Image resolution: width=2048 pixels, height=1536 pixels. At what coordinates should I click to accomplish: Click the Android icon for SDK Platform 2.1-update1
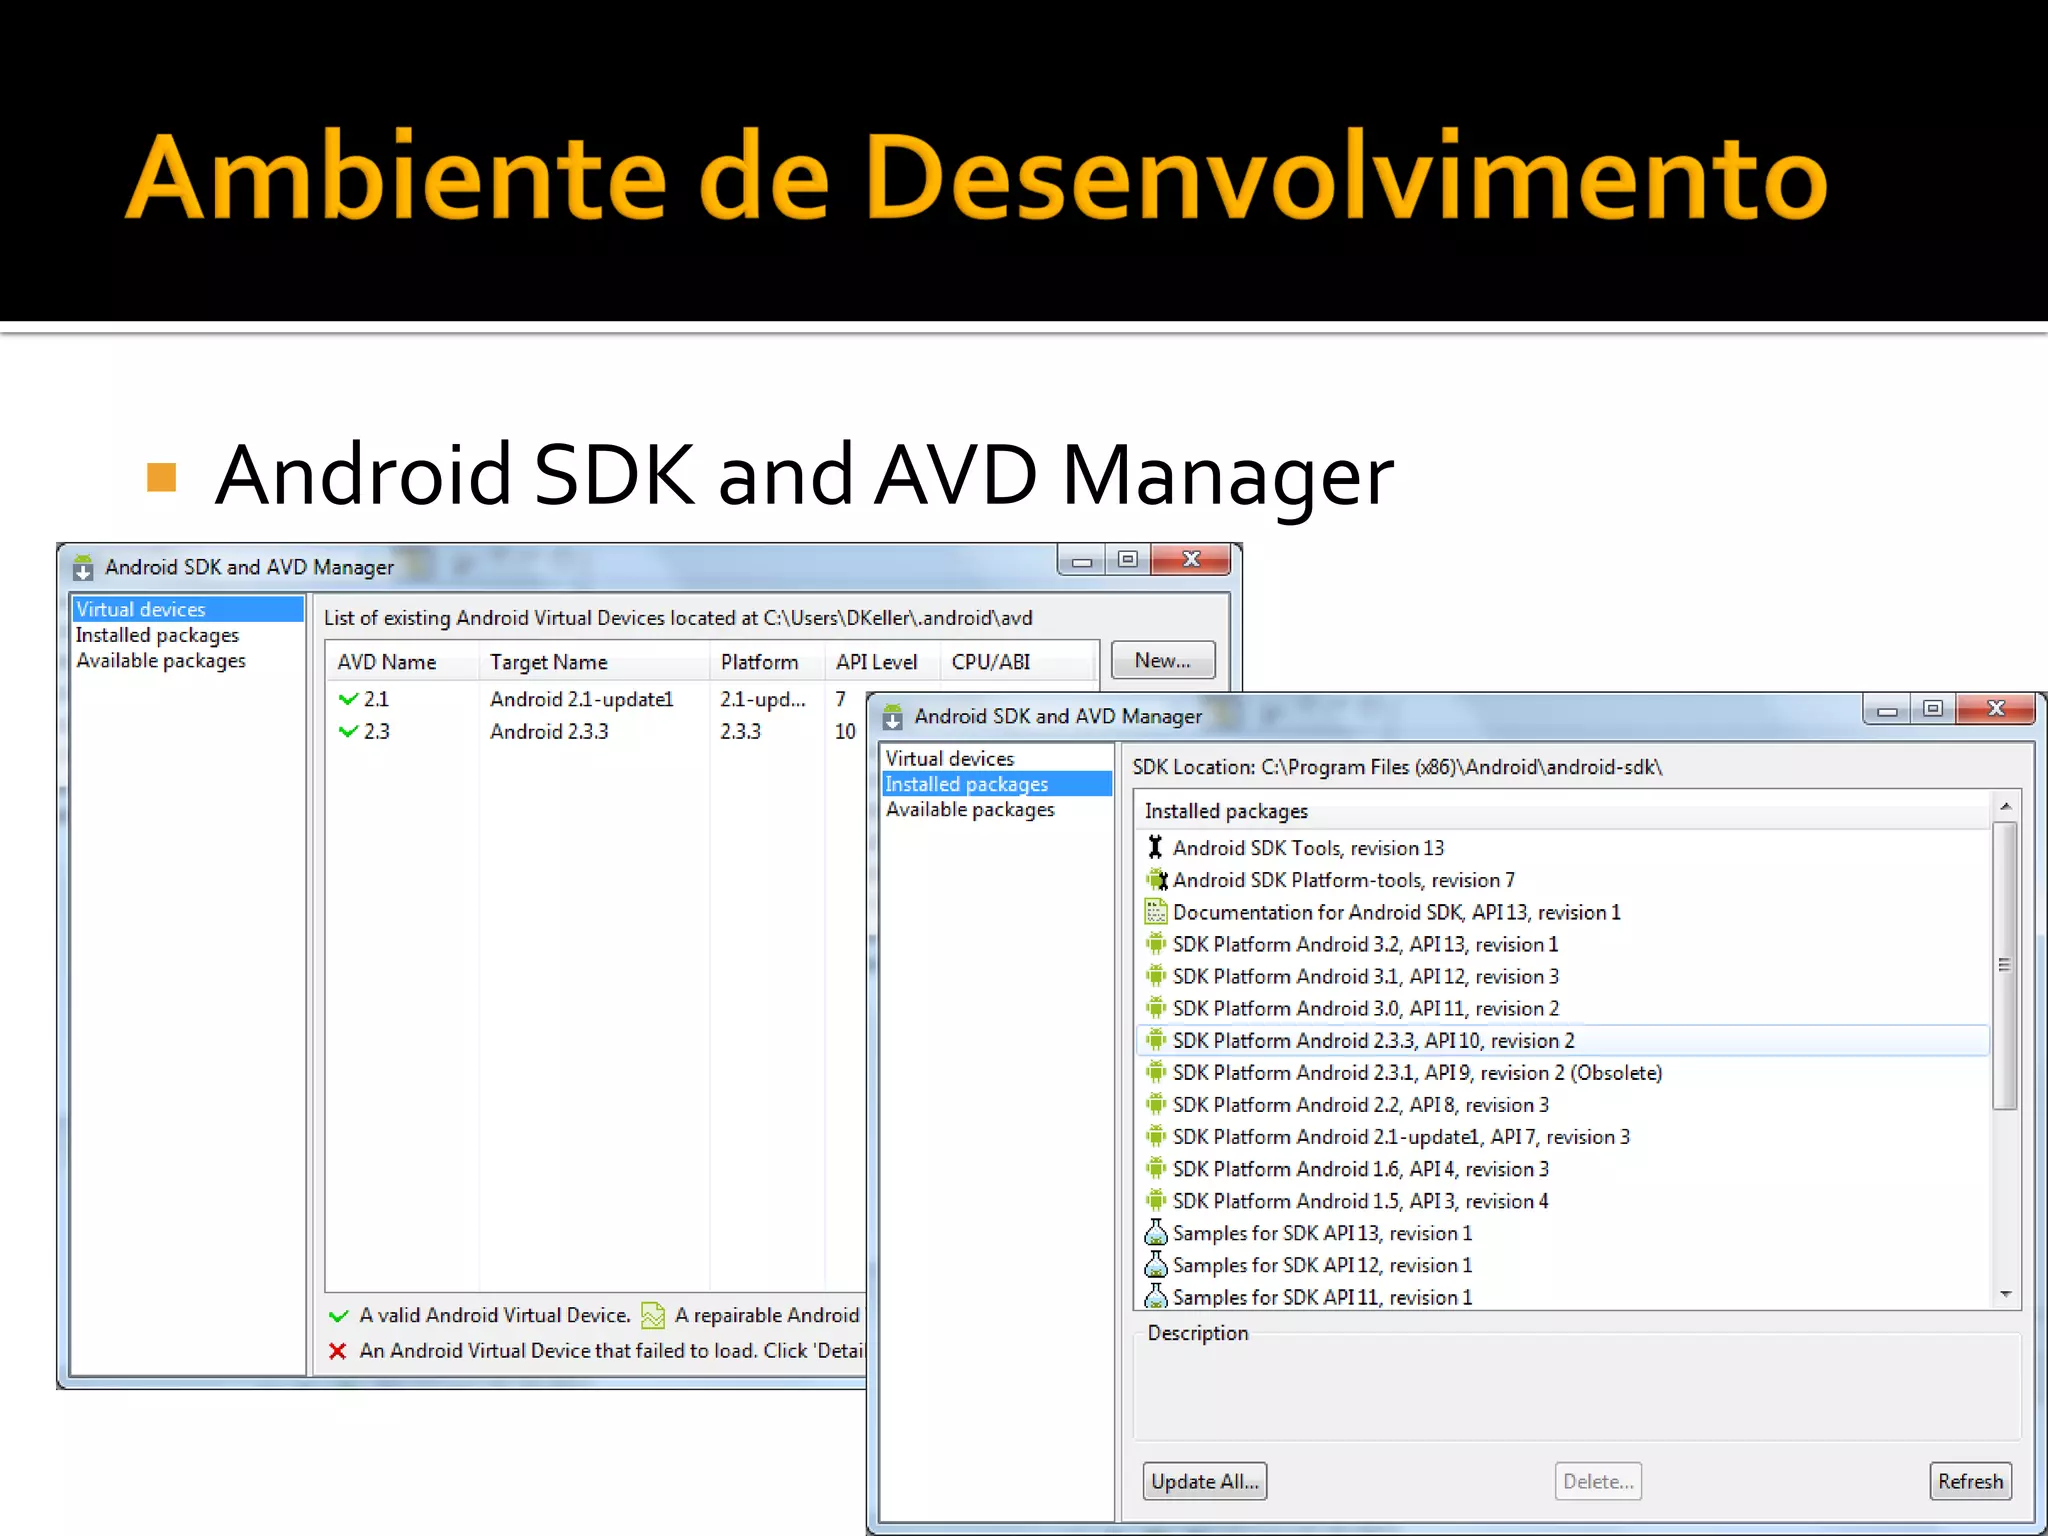[x=1156, y=1136]
